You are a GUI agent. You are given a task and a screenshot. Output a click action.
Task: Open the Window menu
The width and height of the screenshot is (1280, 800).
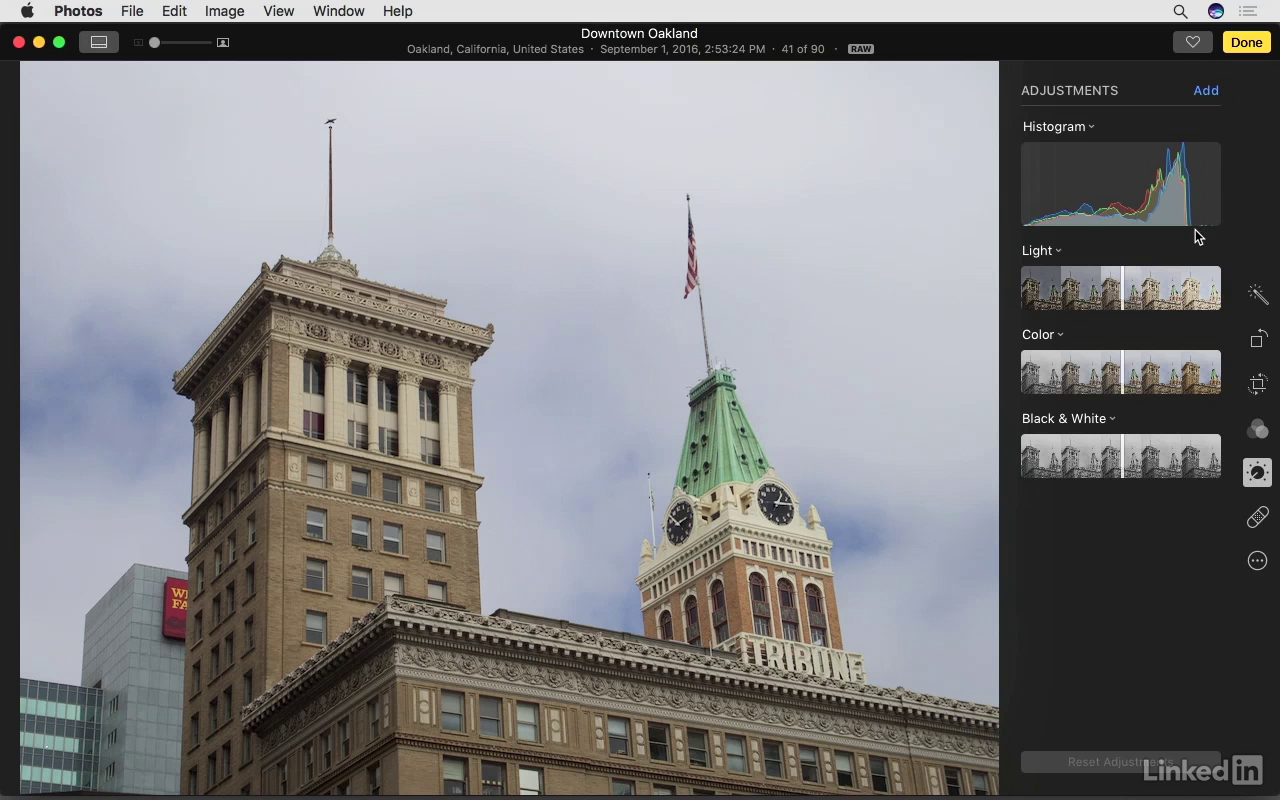click(x=338, y=11)
